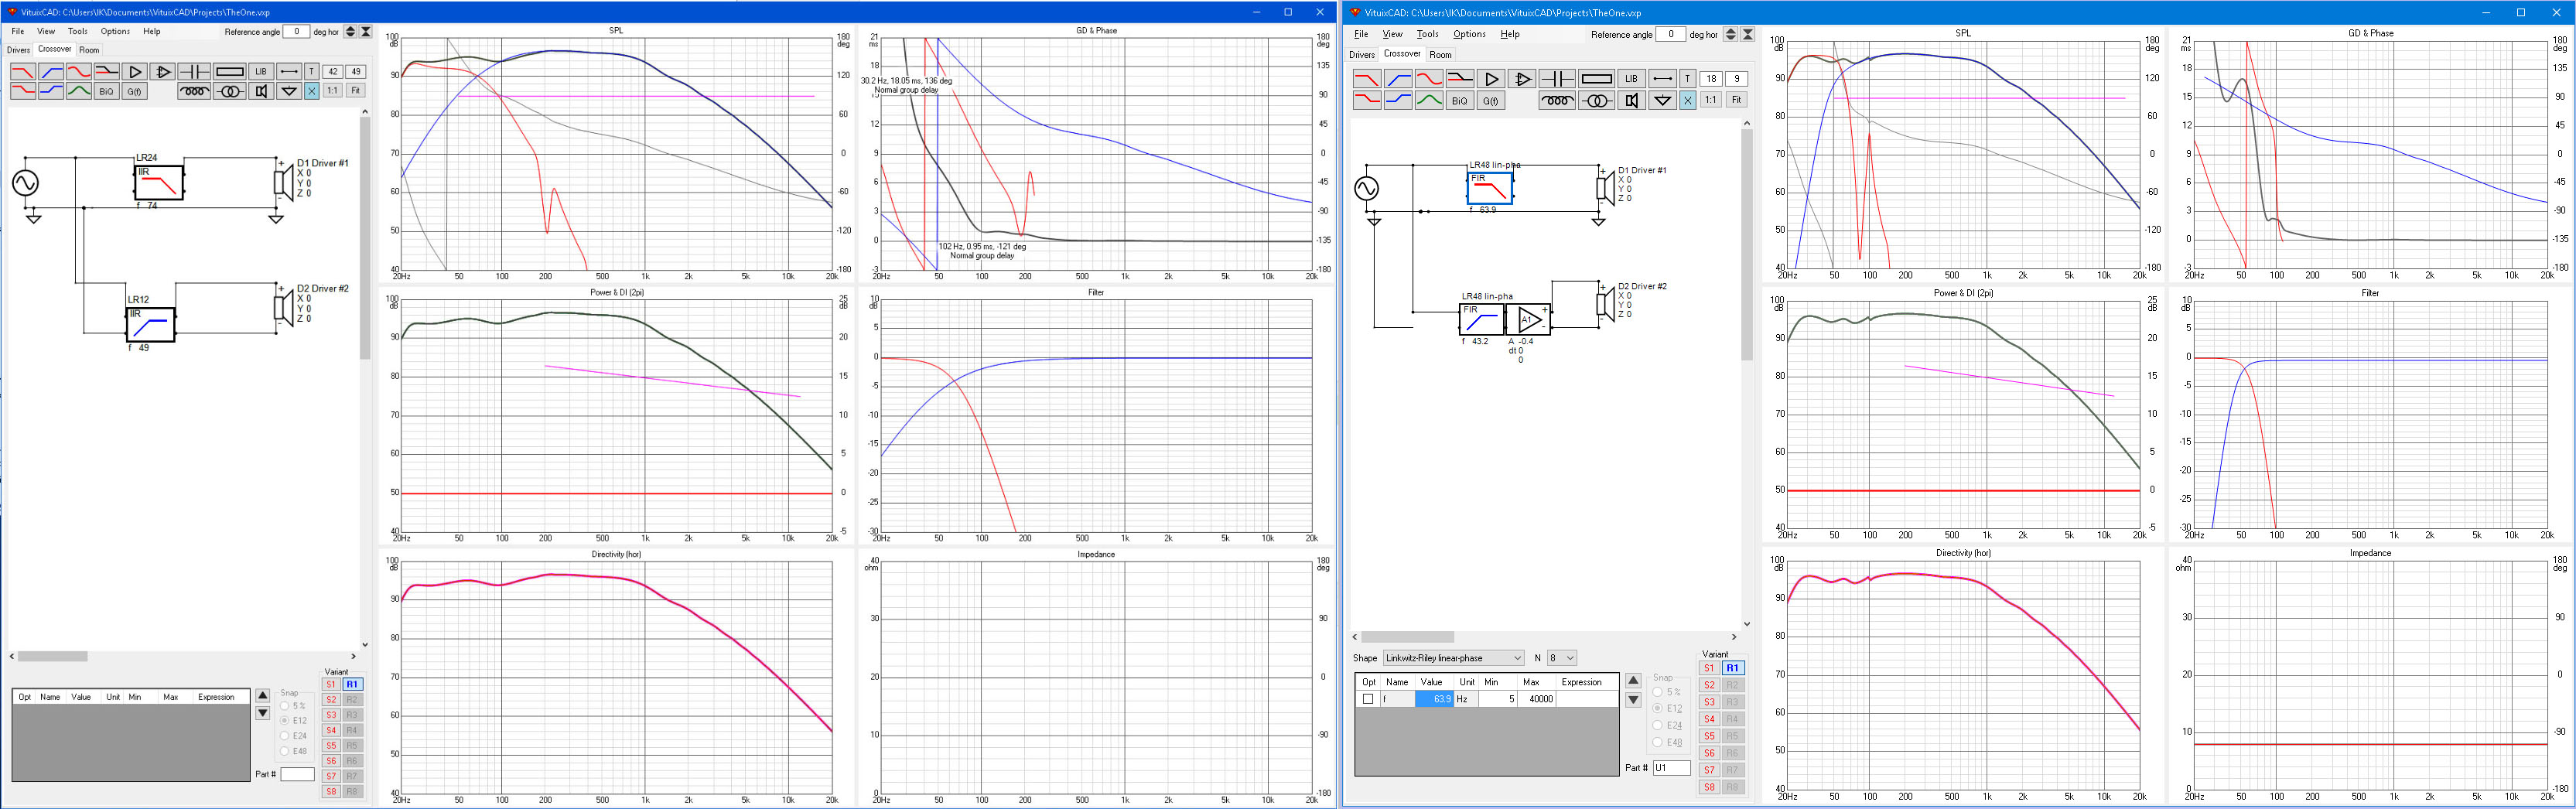
Task: Insert all-pass (red S-curve) block, left window
Action: 79,72
